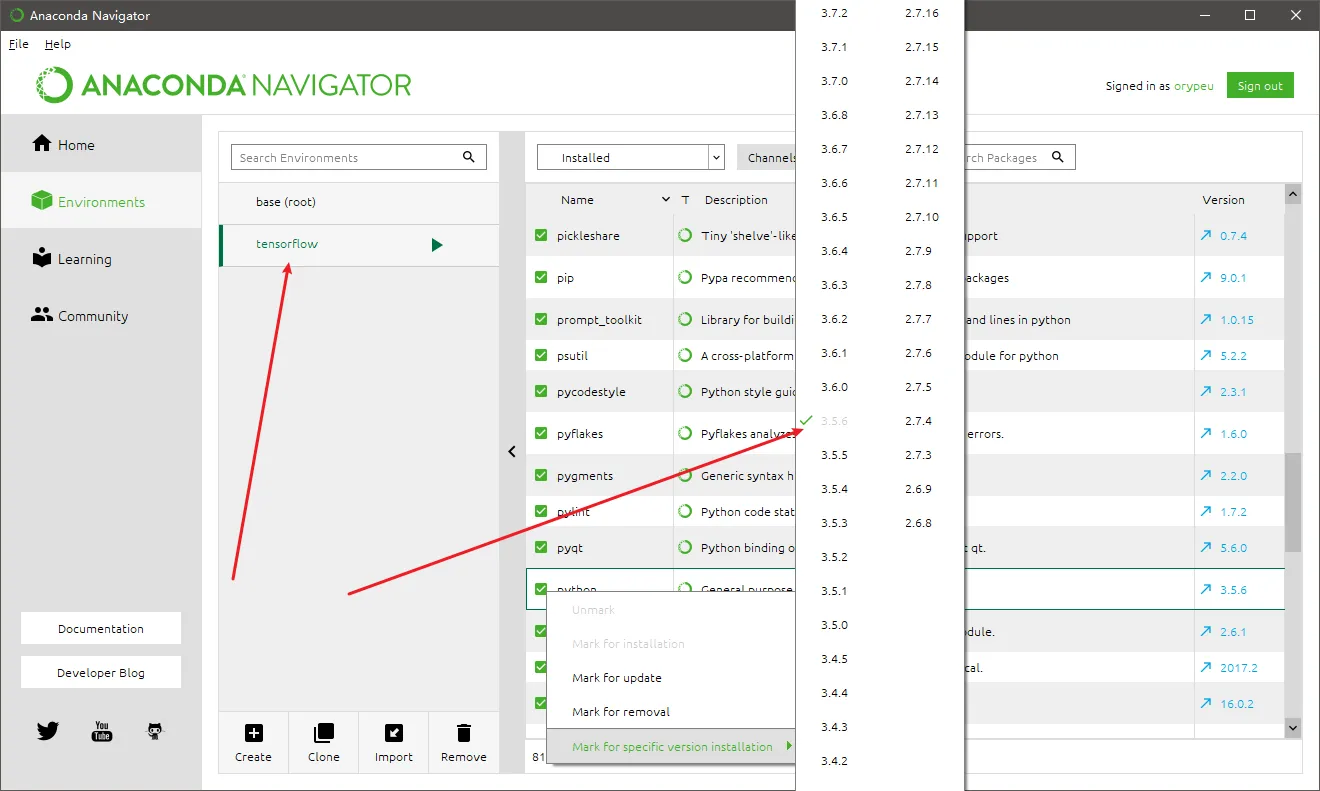
Task: Click the Description column header
Action: pos(736,200)
